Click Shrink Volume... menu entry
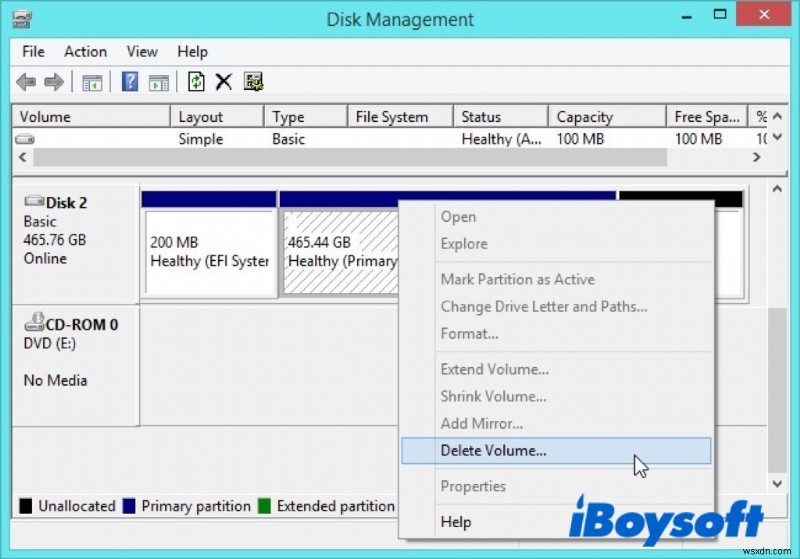Image resolution: width=800 pixels, height=559 pixels. (x=556, y=396)
